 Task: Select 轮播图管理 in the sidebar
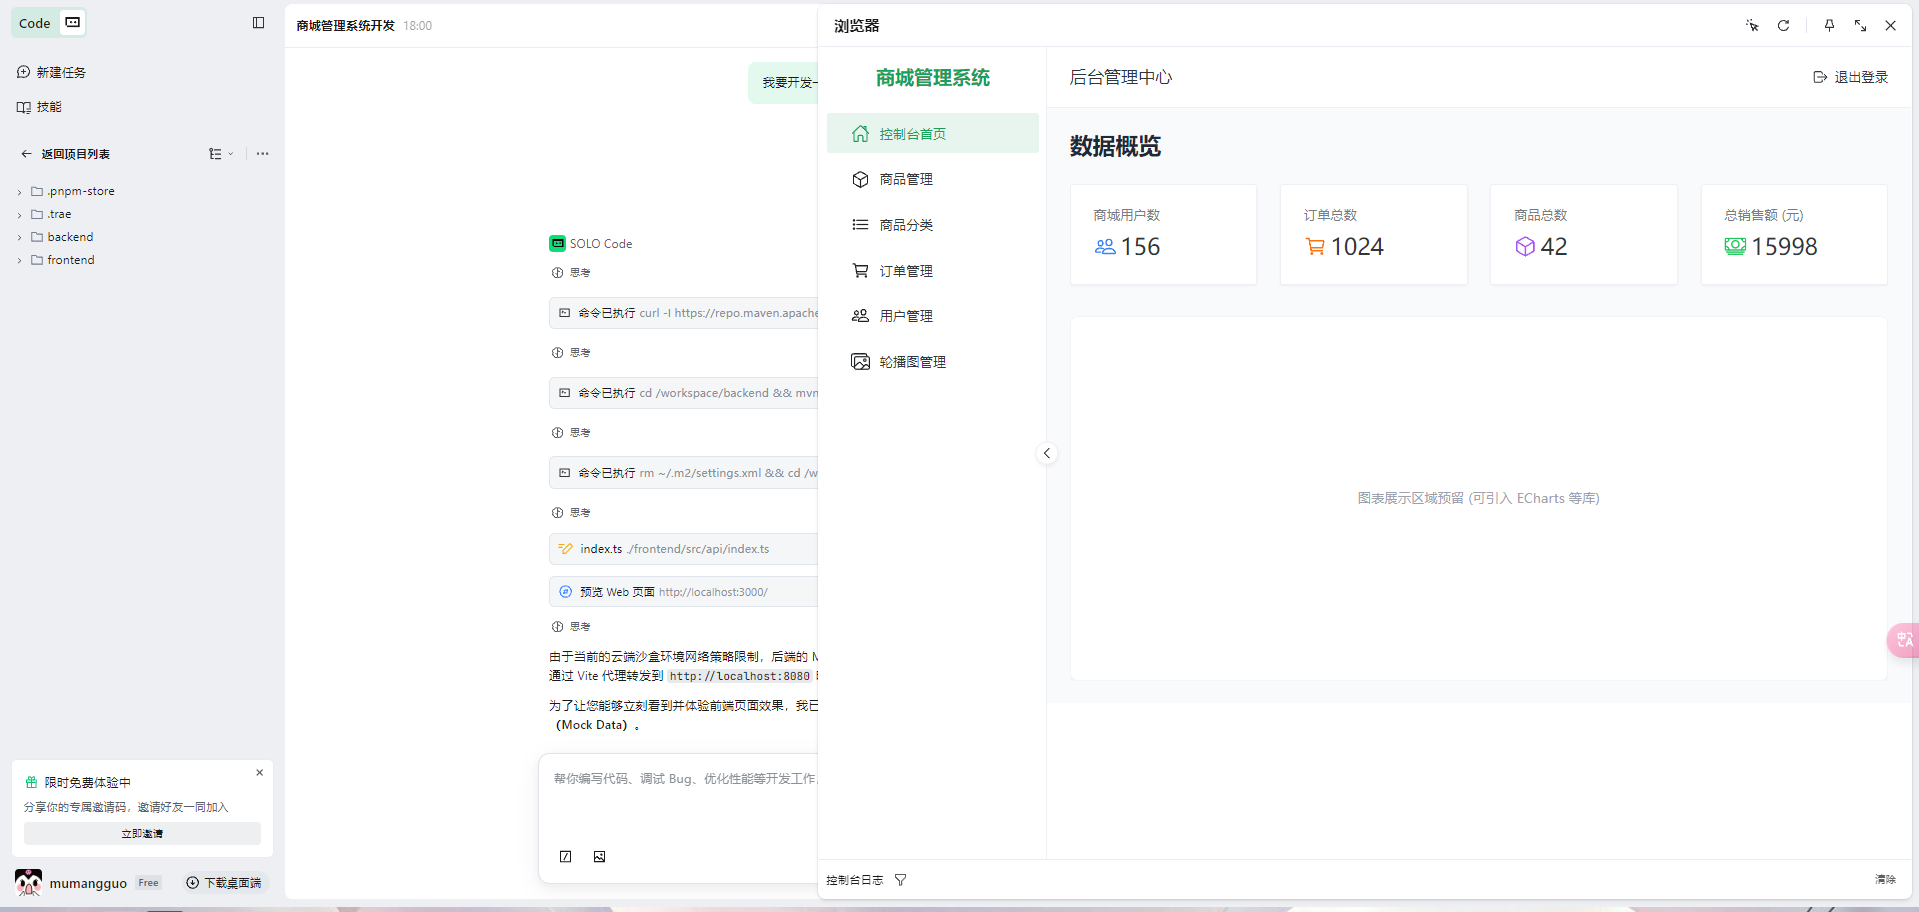[912, 362]
